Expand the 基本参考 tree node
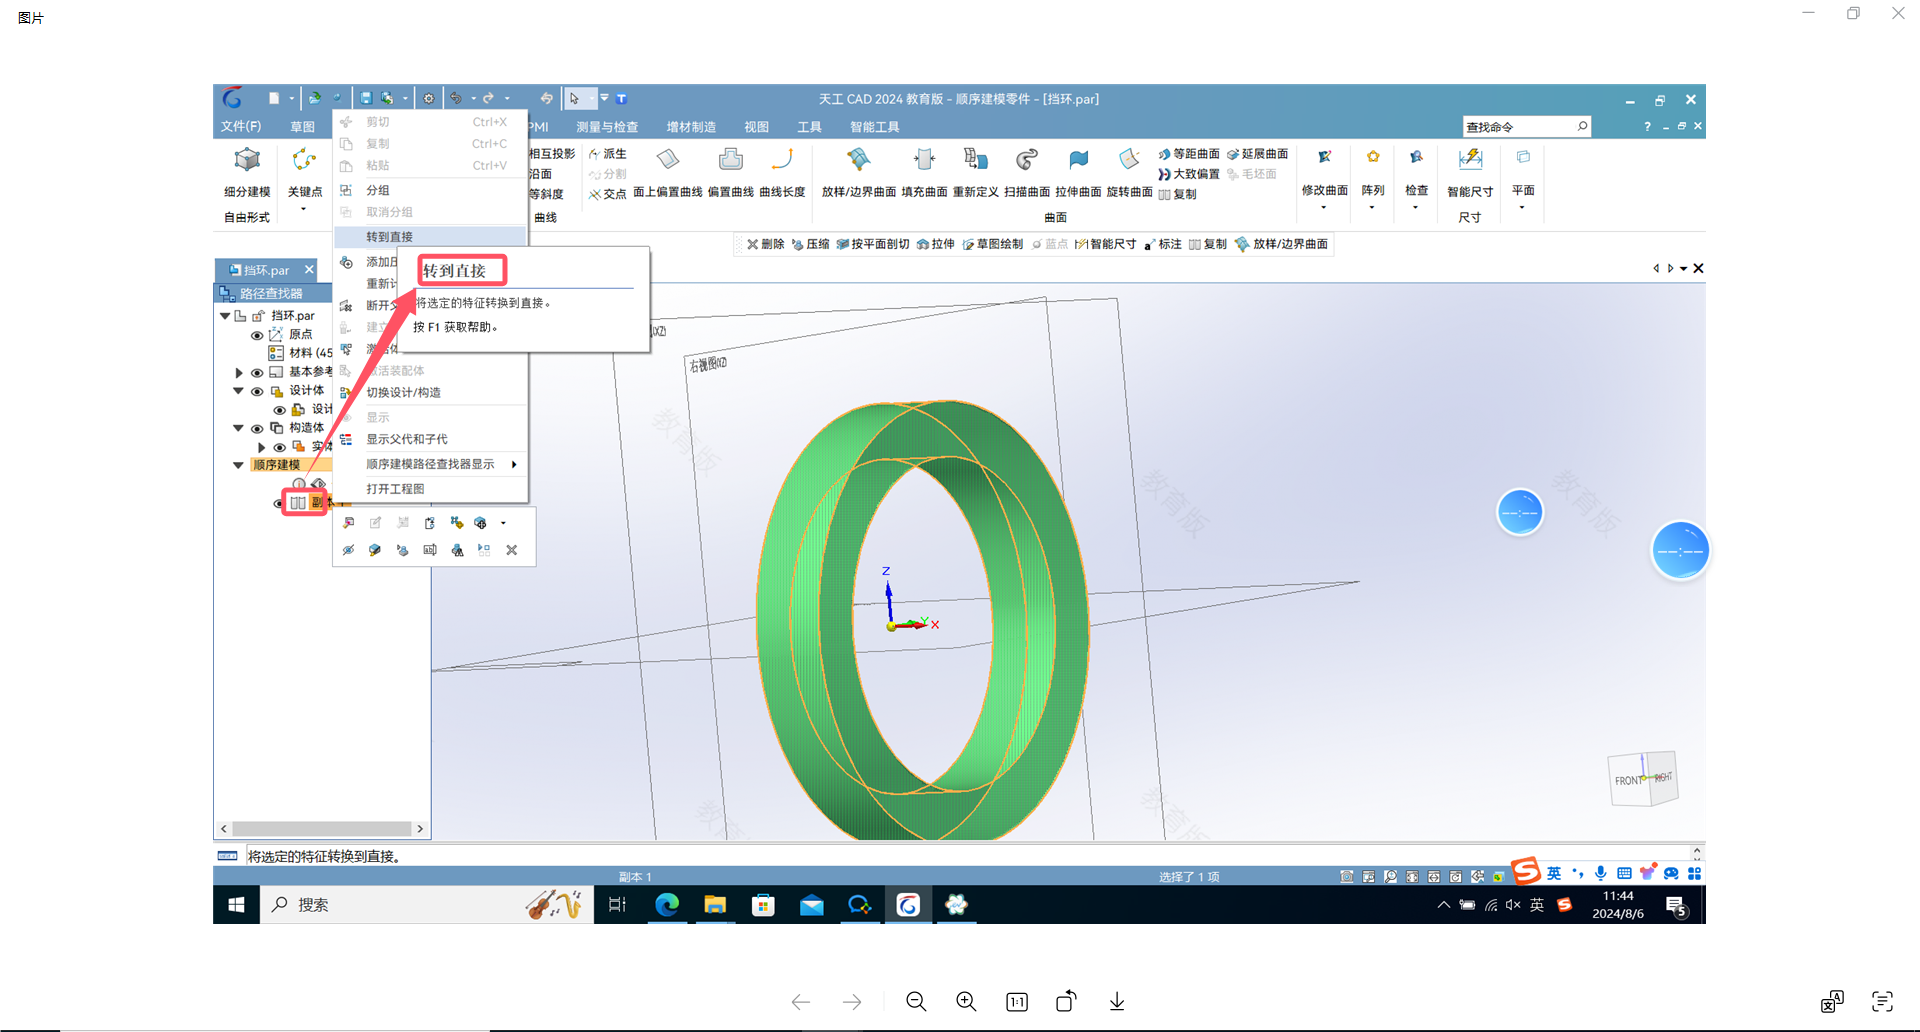The height and width of the screenshot is (1032, 1920). point(239,372)
